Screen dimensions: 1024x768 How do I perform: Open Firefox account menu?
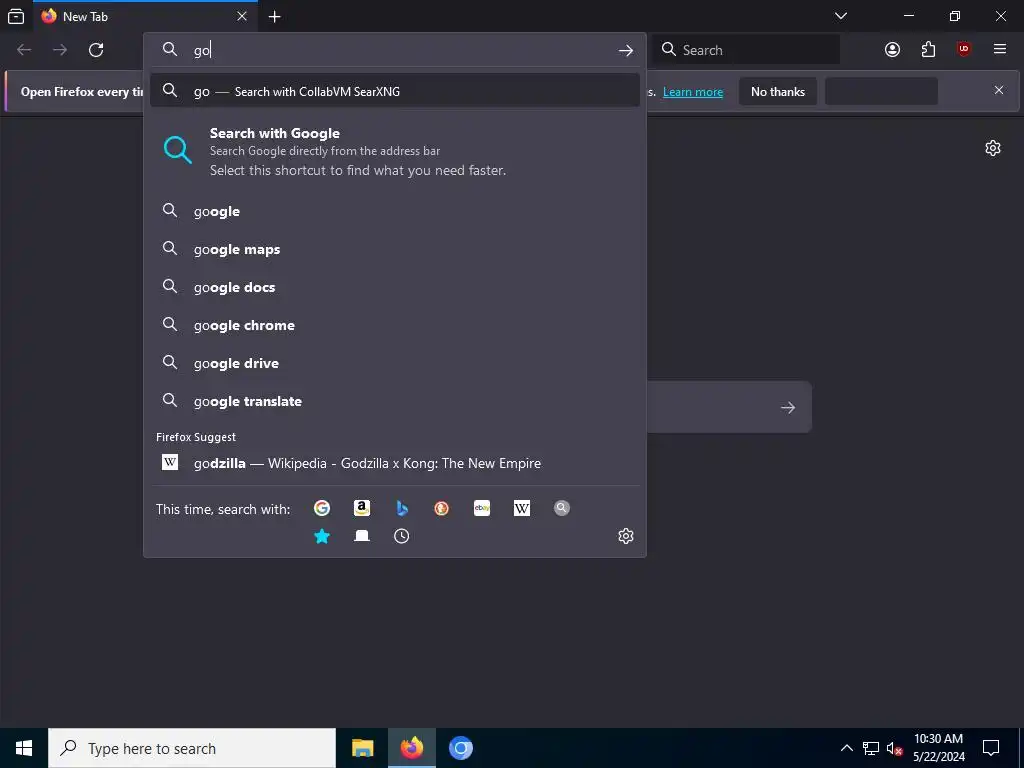point(892,50)
